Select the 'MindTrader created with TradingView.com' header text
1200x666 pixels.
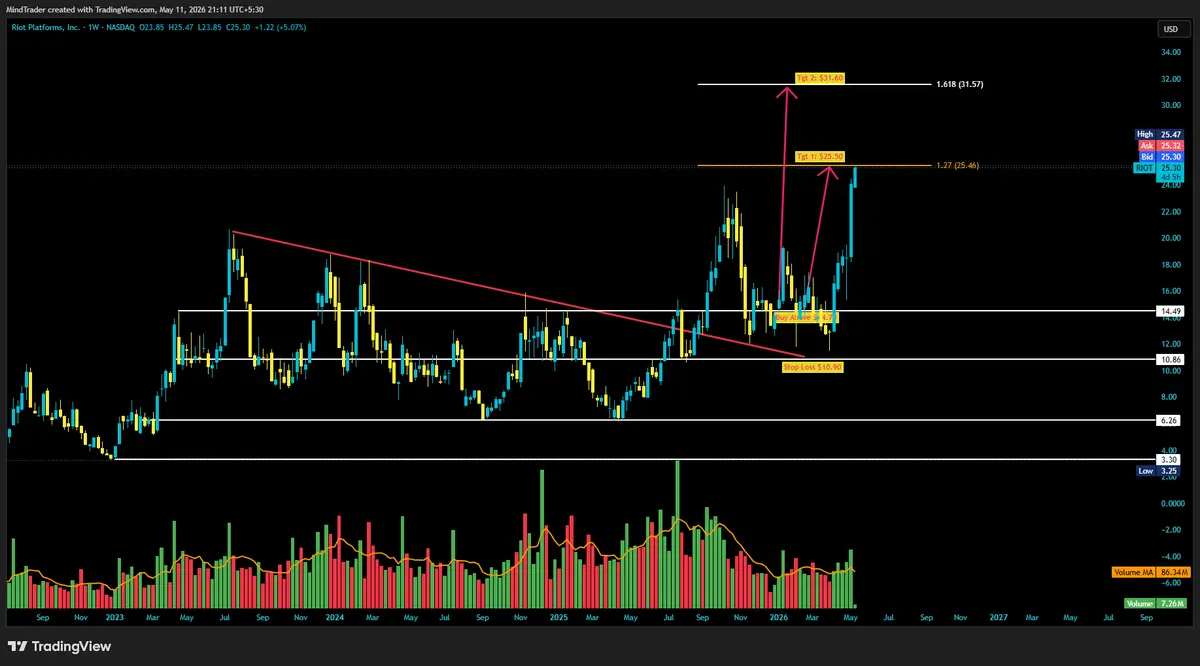pos(83,10)
